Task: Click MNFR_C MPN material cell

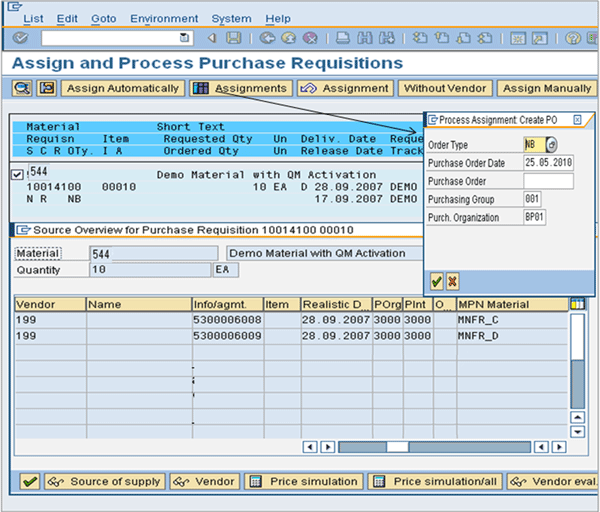Action: coord(512,320)
